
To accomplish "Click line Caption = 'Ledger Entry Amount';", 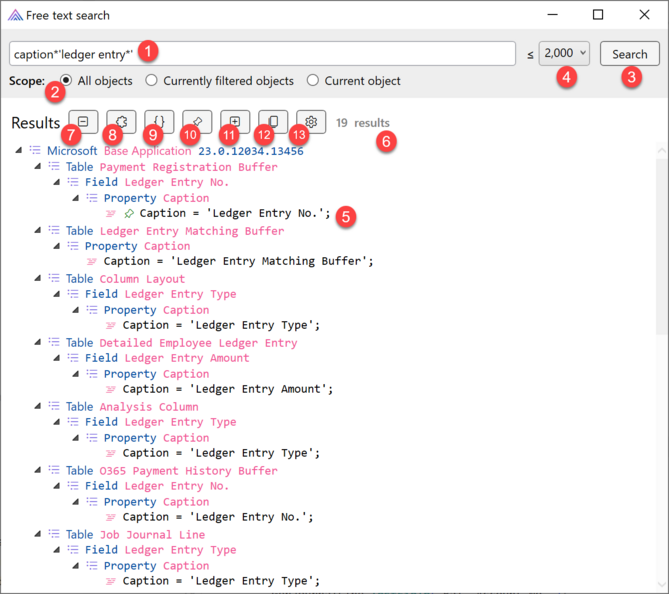I will coord(228,389).
